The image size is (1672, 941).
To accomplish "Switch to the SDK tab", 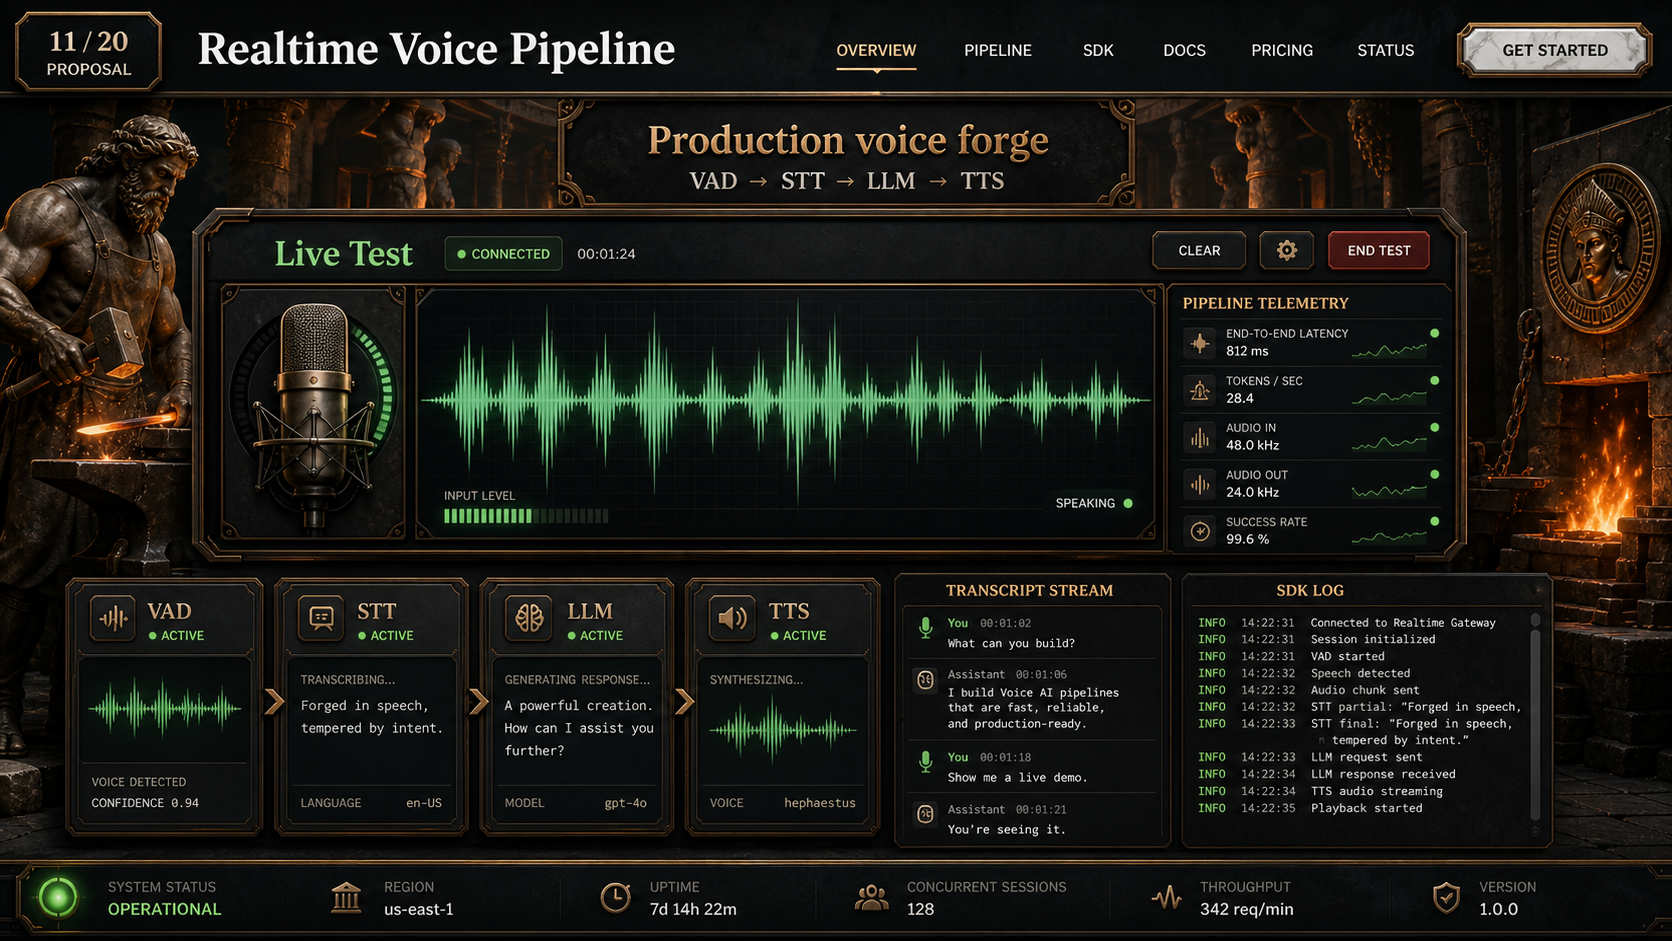I will point(1098,50).
